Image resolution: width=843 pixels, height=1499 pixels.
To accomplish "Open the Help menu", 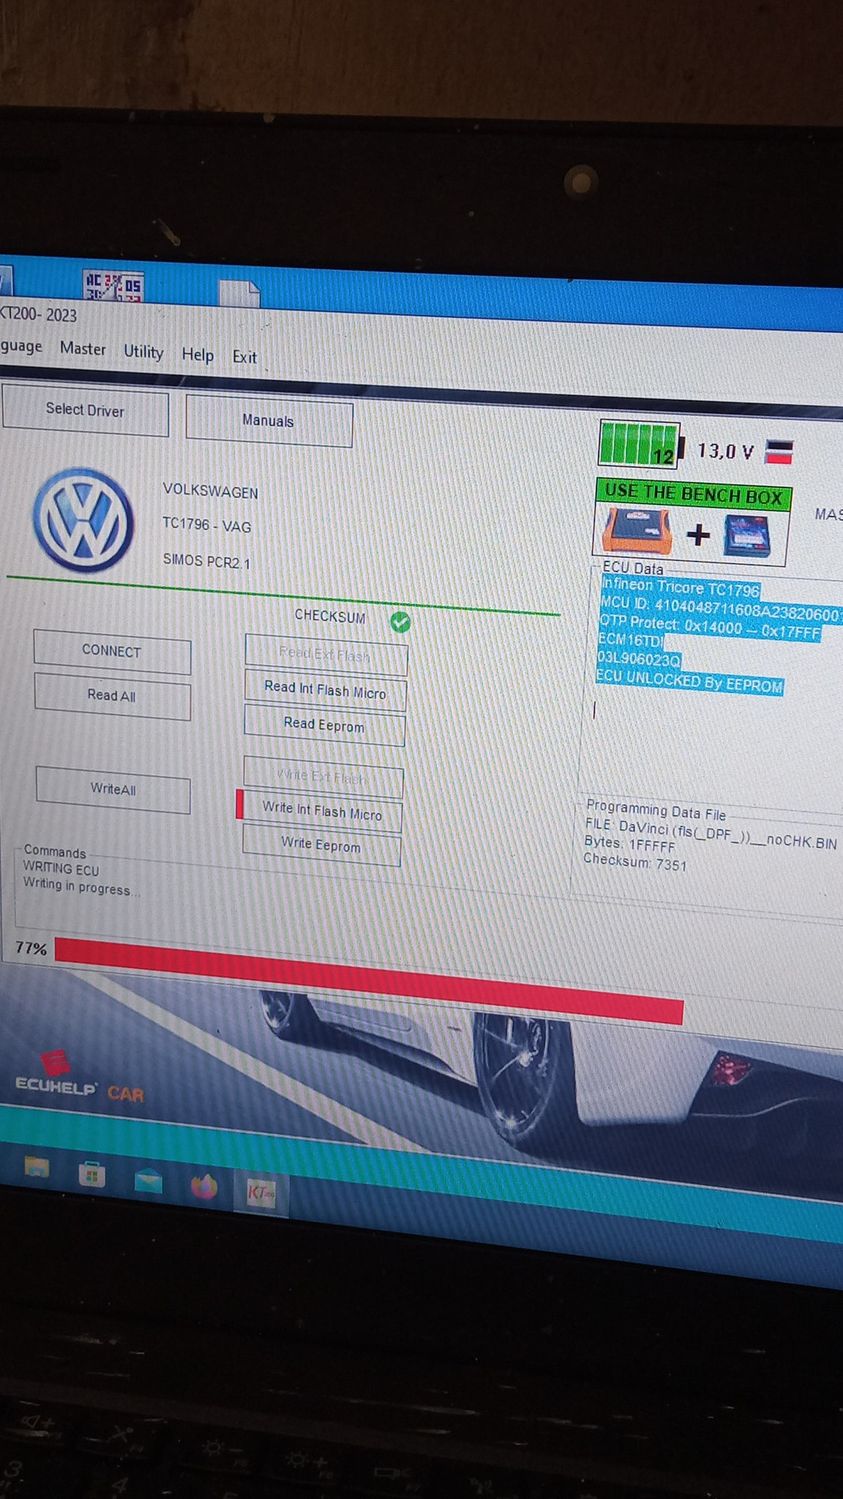I will pyautogui.click(x=197, y=354).
